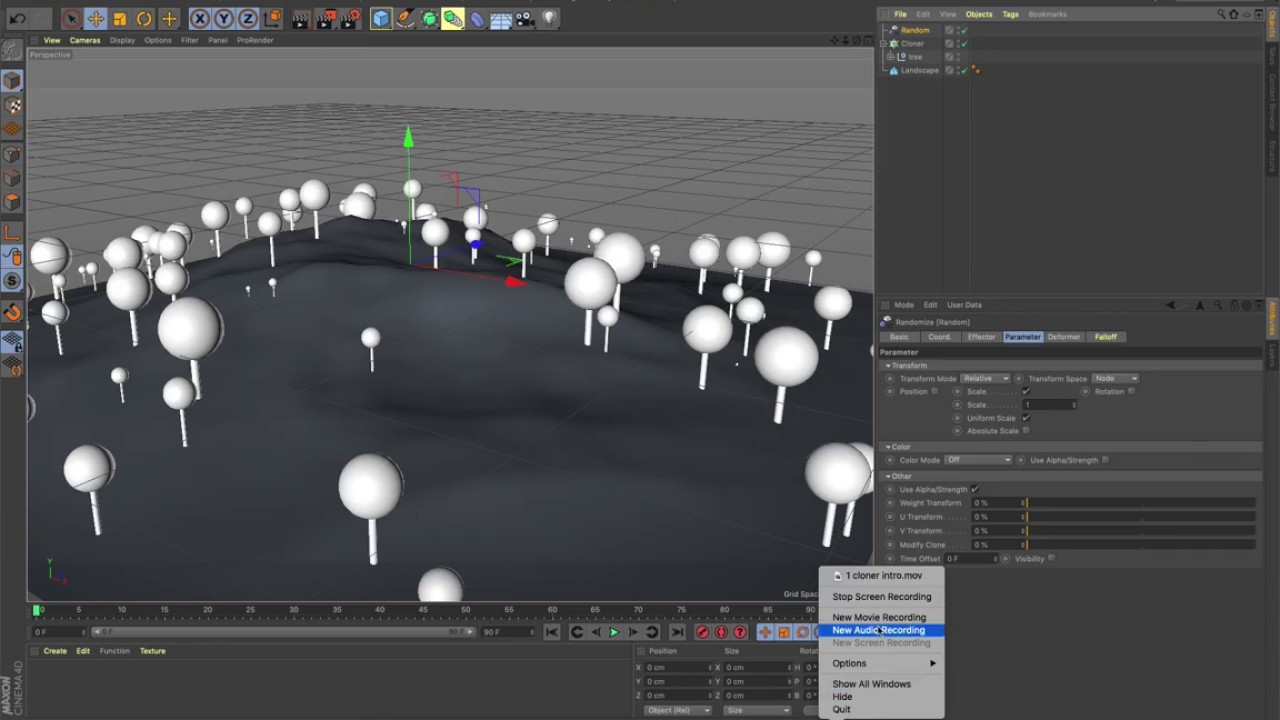Select the Cloner object in tree

pos(912,43)
